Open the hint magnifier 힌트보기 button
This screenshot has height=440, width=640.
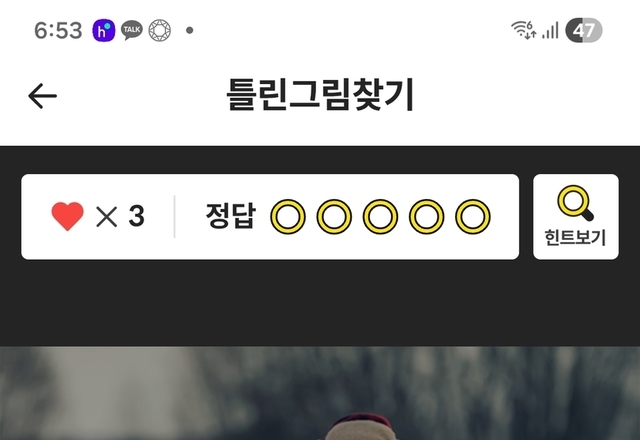[x=576, y=217]
